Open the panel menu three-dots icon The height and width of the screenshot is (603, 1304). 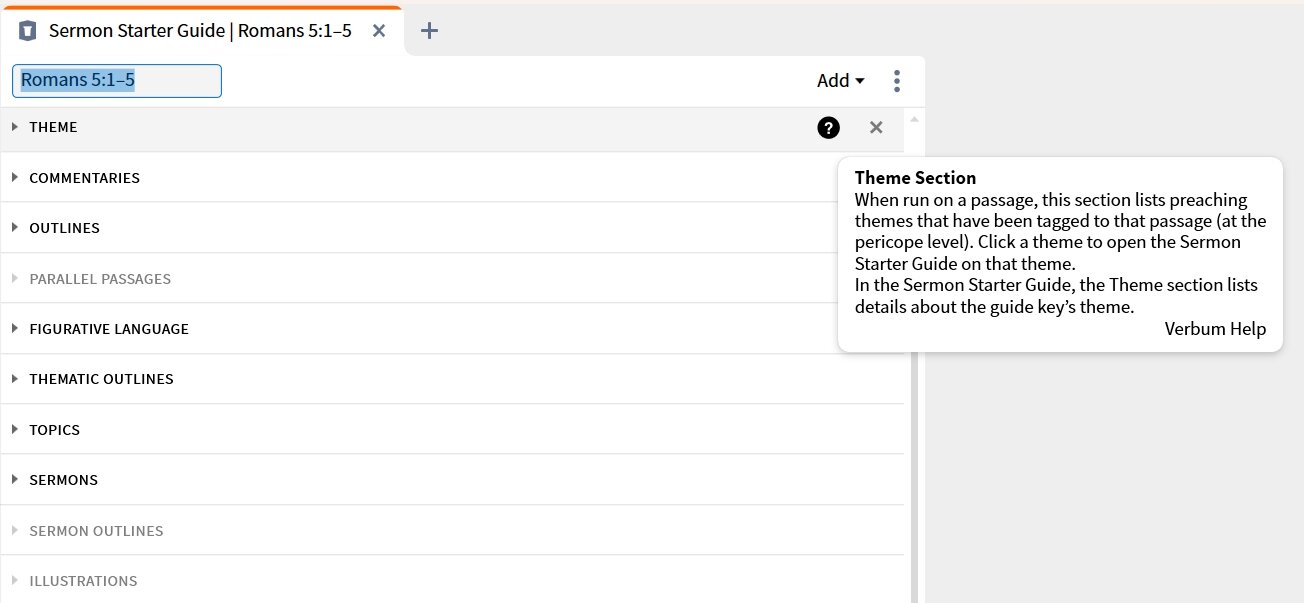897,81
